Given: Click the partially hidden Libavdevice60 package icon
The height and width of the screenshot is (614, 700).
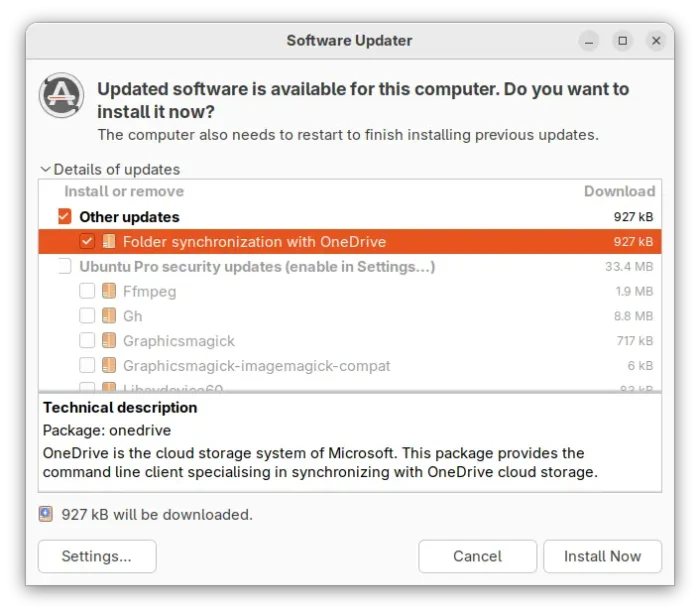Looking at the screenshot, I should (x=109, y=387).
